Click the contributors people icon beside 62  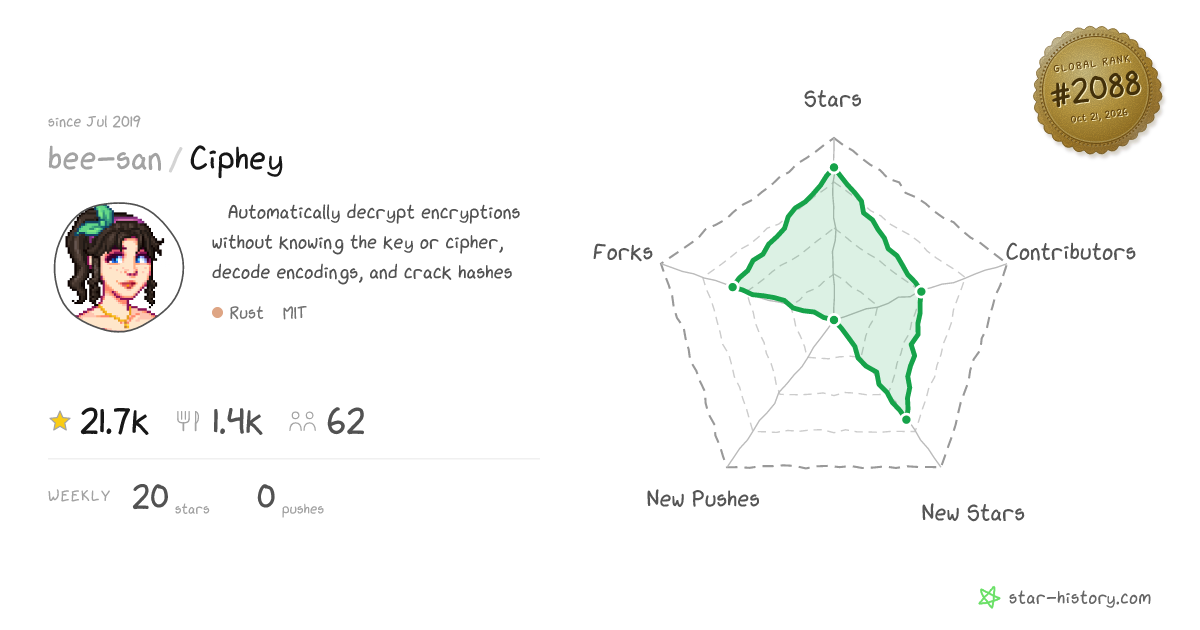[x=303, y=422]
